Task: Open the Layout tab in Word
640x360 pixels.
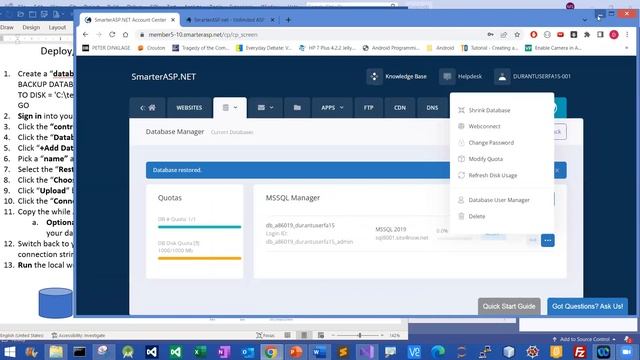Action: point(57,27)
